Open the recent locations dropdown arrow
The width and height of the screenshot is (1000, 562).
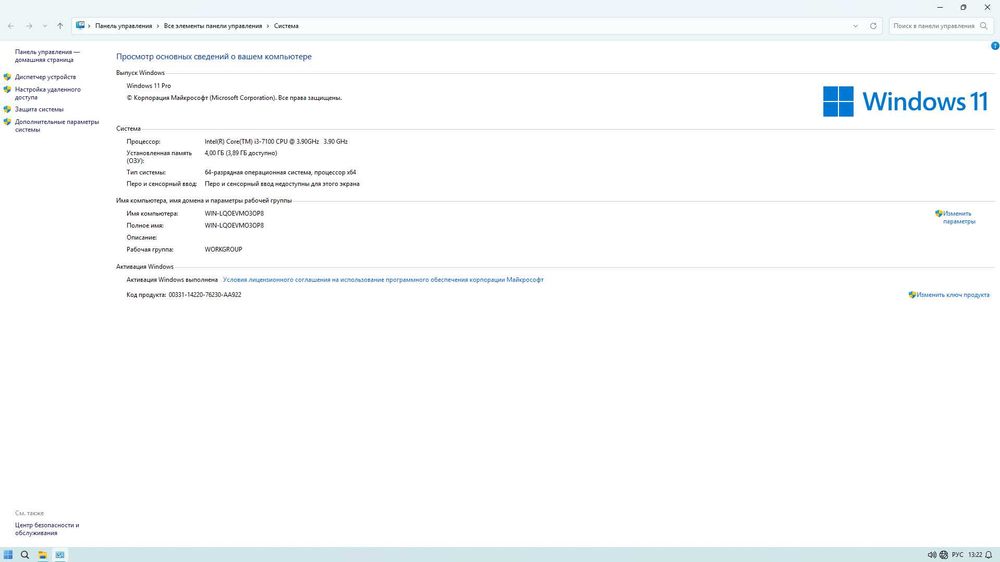point(45,26)
